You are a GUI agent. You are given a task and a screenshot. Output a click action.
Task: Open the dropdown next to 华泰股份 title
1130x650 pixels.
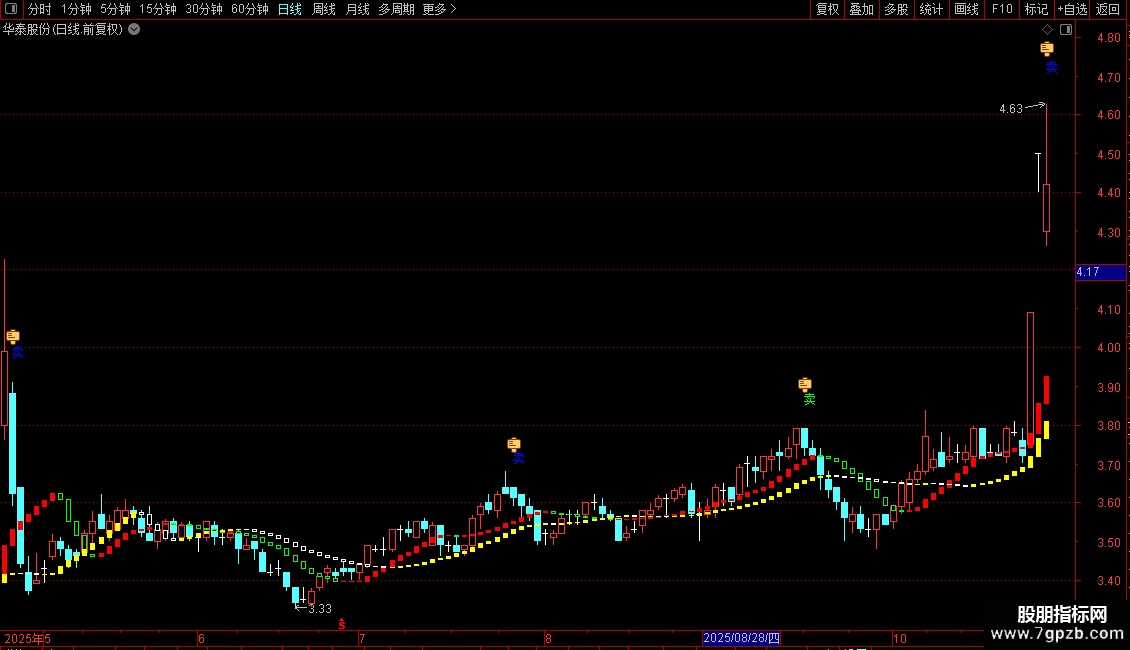pos(134,30)
